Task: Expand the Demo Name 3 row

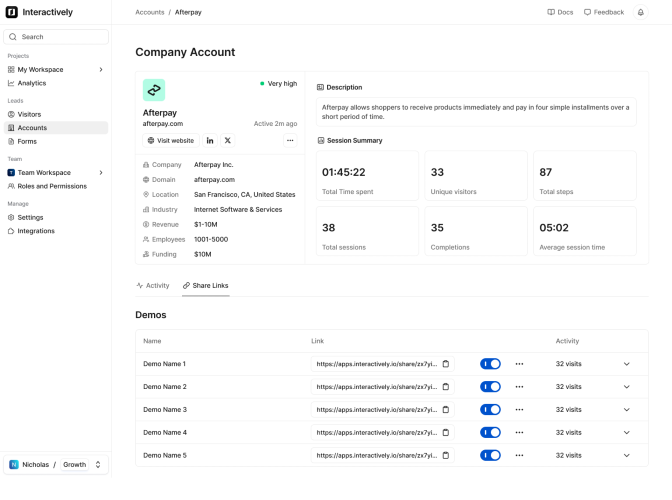Action: click(x=627, y=410)
